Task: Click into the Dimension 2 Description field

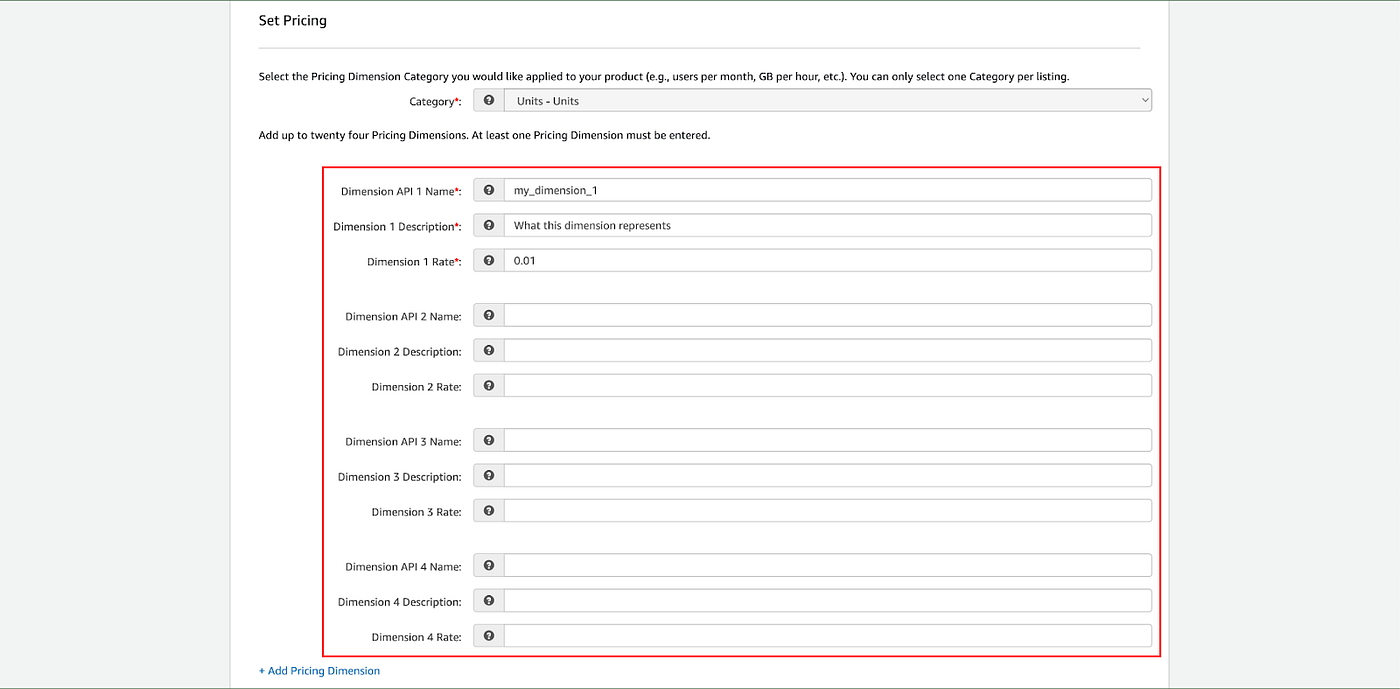Action: point(828,350)
